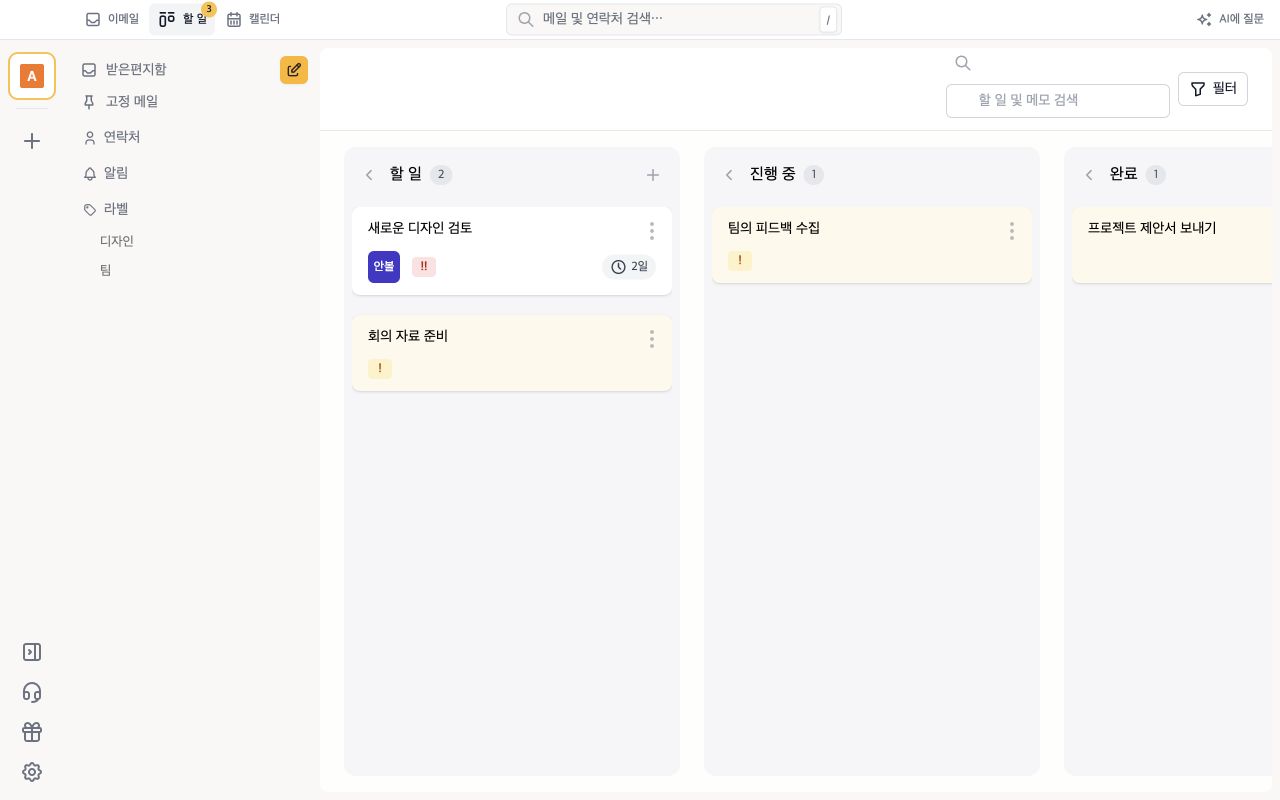Click priority badge on 팀의 피드백 수집 card
The image size is (1280, 800).
point(740,261)
